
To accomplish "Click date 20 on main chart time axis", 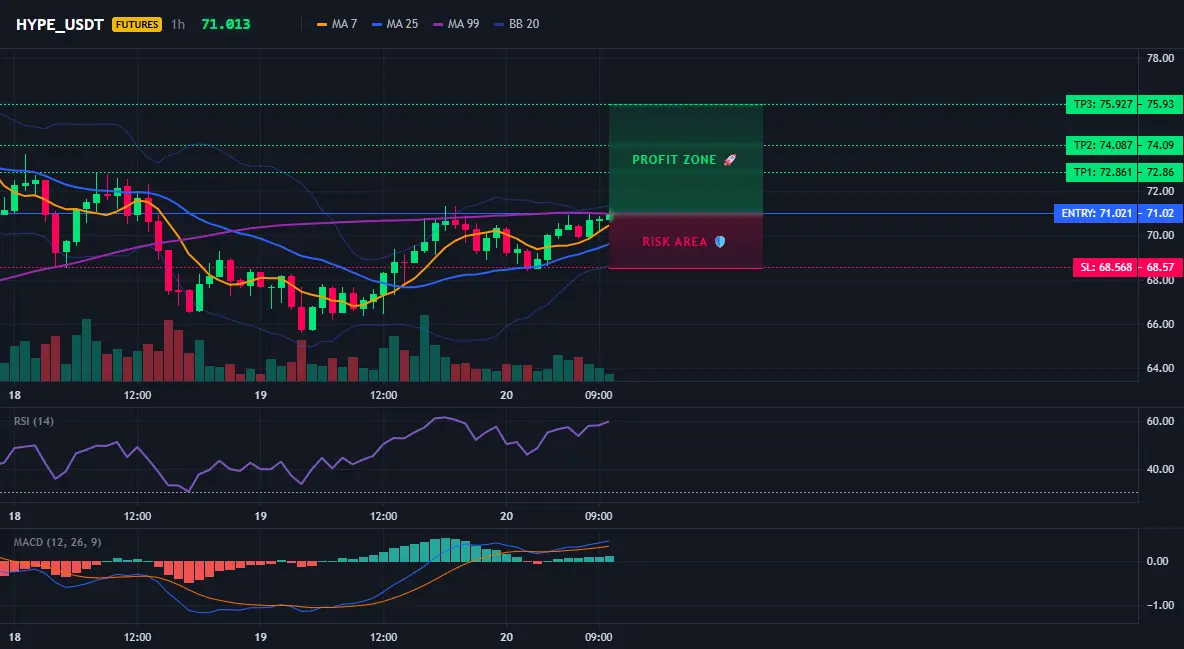I will tap(507, 395).
